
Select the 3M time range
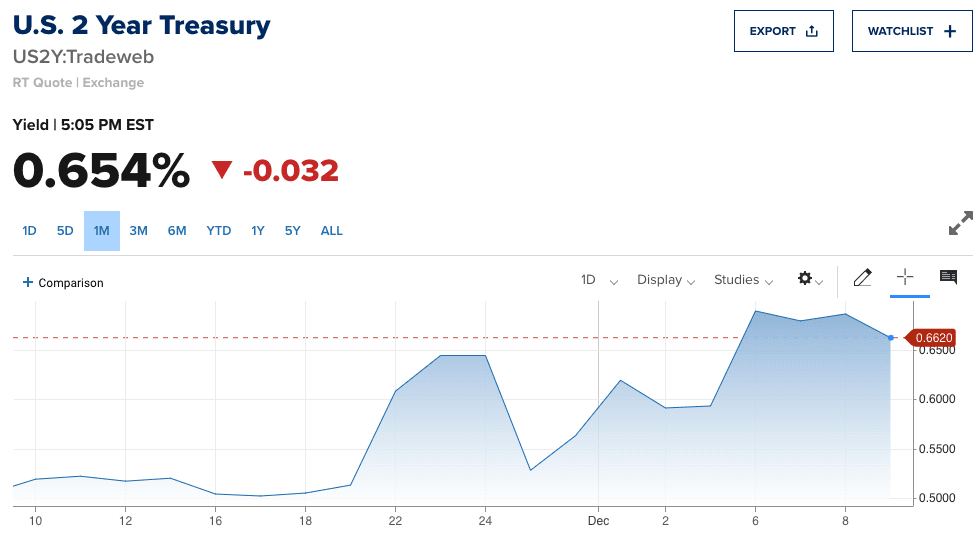pyautogui.click(x=139, y=231)
